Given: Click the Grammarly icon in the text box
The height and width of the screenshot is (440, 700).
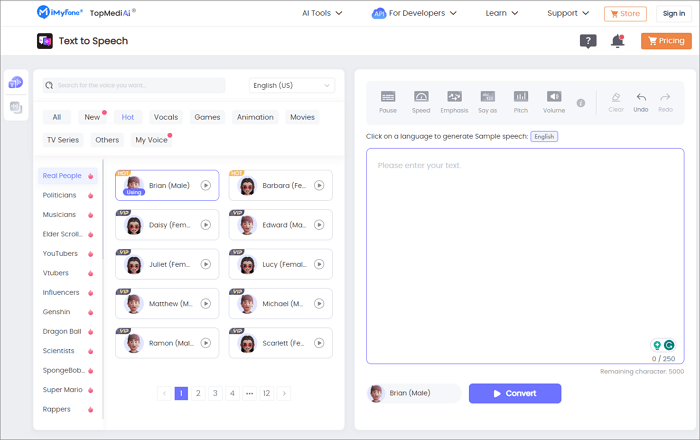Looking at the screenshot, I should pyautogui.click(x=669, y=345).
